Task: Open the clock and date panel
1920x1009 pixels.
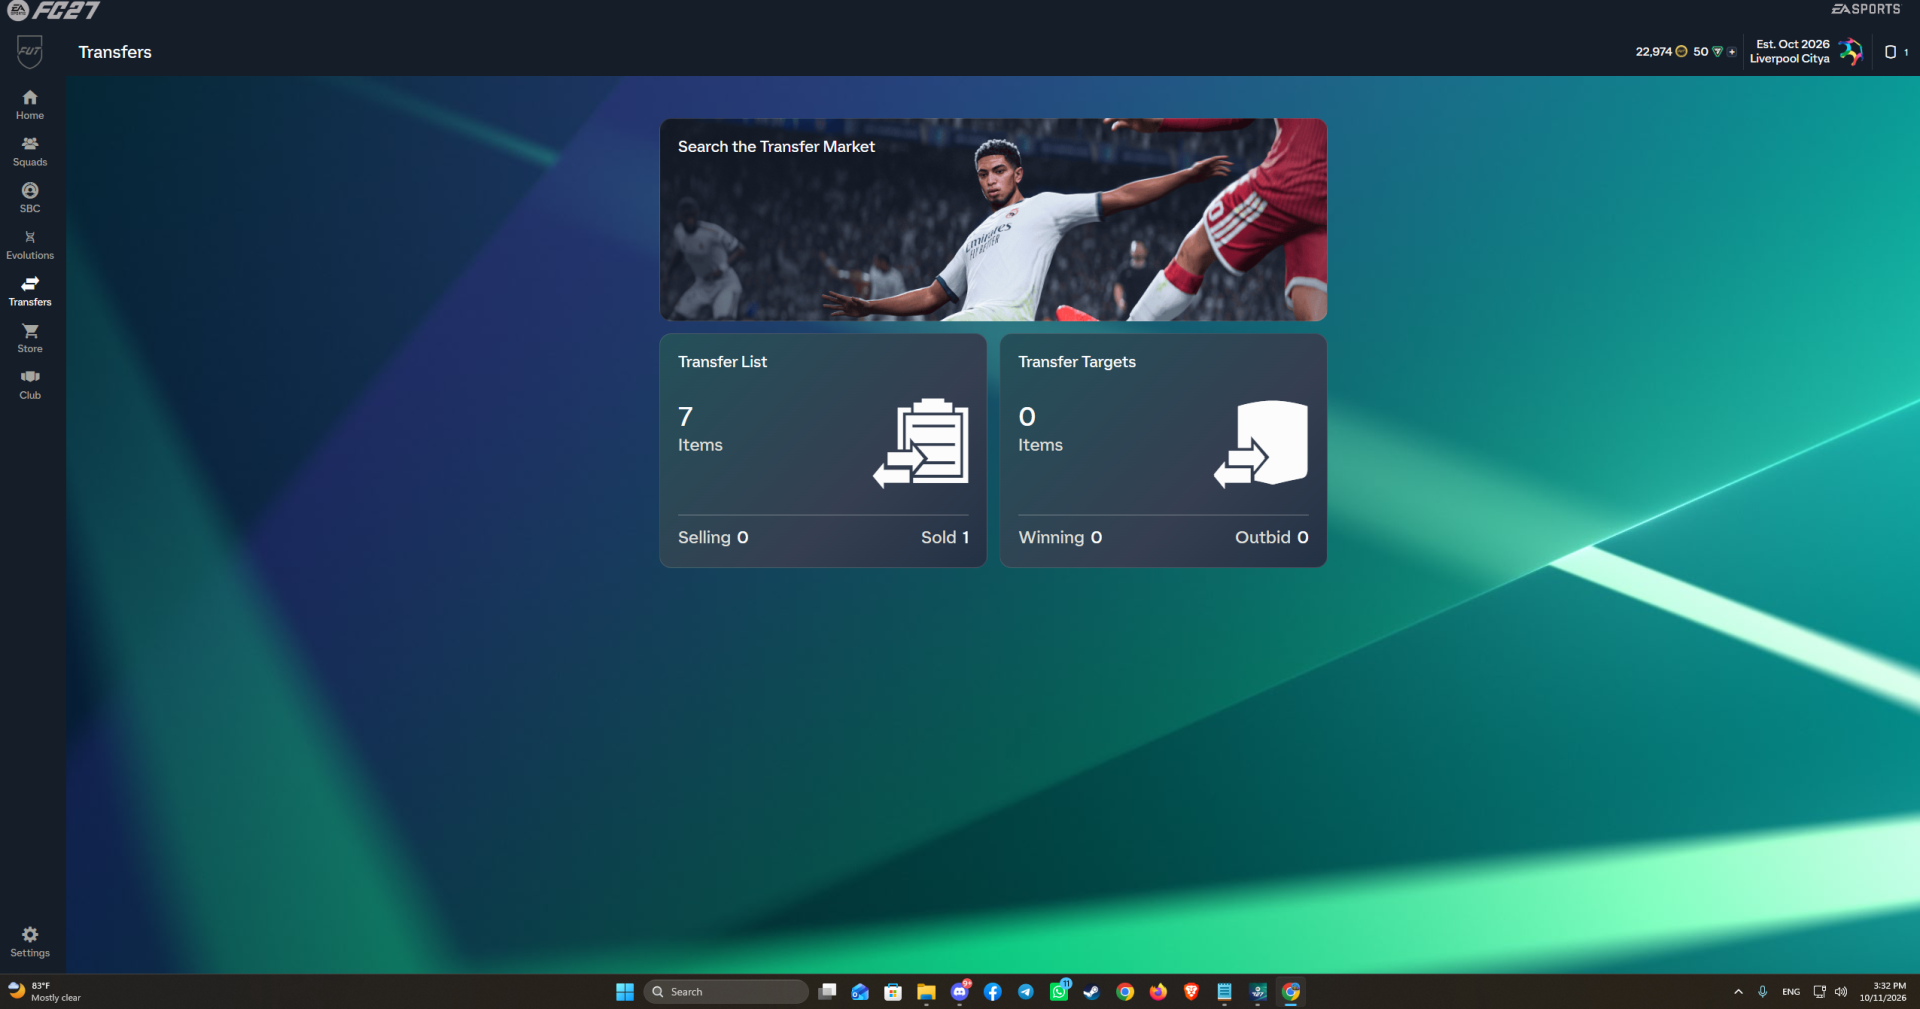Action: click(x=1883, y=992)
